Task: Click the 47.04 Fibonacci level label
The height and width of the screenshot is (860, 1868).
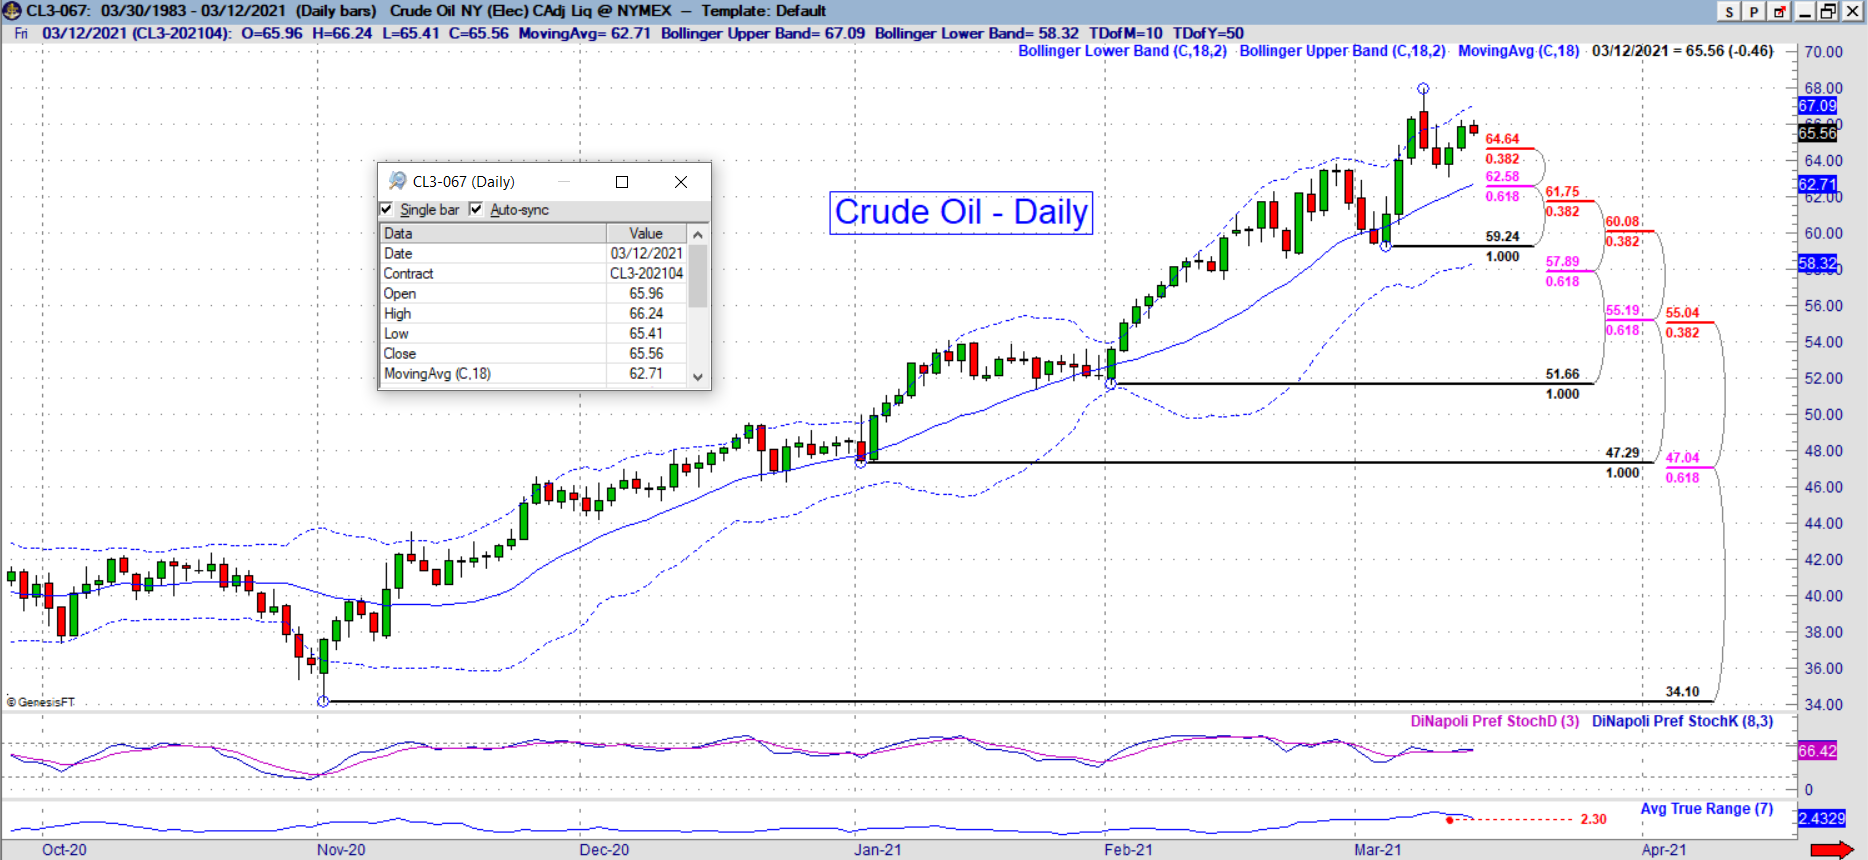Action: click(1682, 458)
